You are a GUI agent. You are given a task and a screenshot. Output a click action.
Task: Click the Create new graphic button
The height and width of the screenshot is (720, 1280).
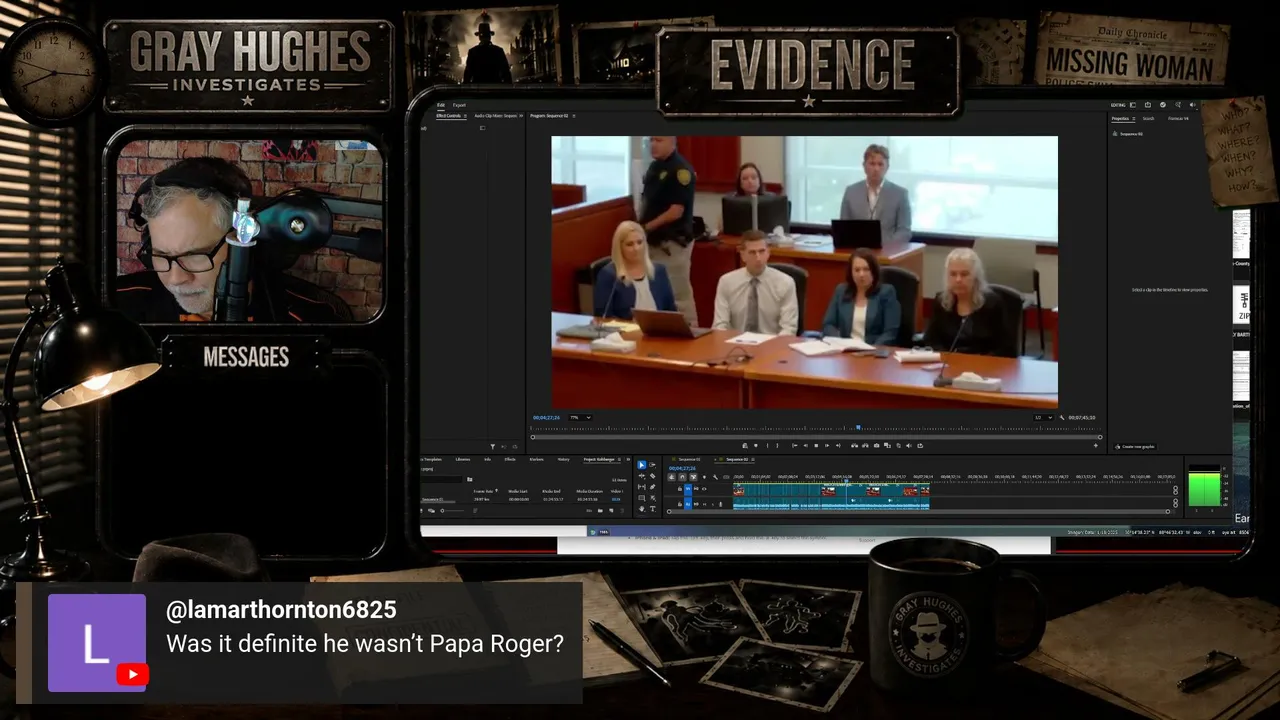(x=1136, y=447)
